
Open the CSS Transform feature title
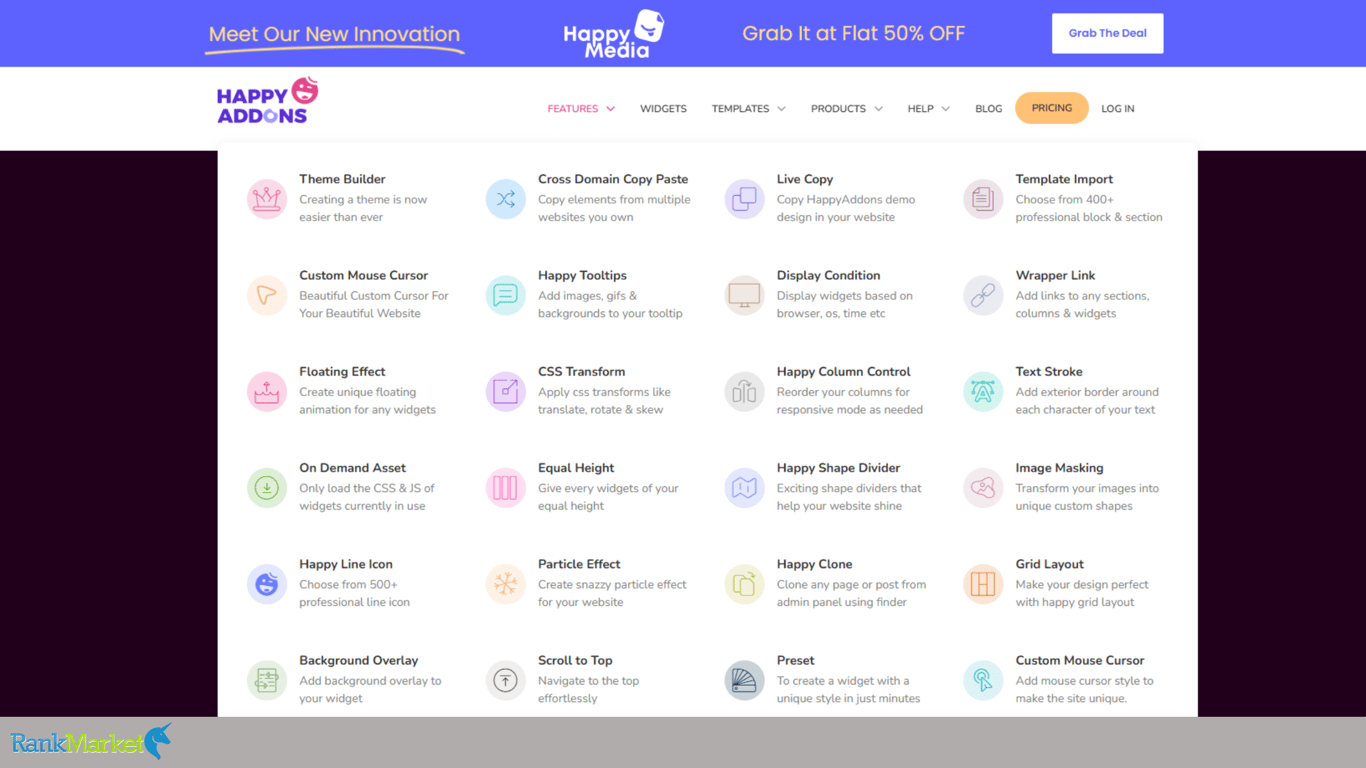point(581,371)
